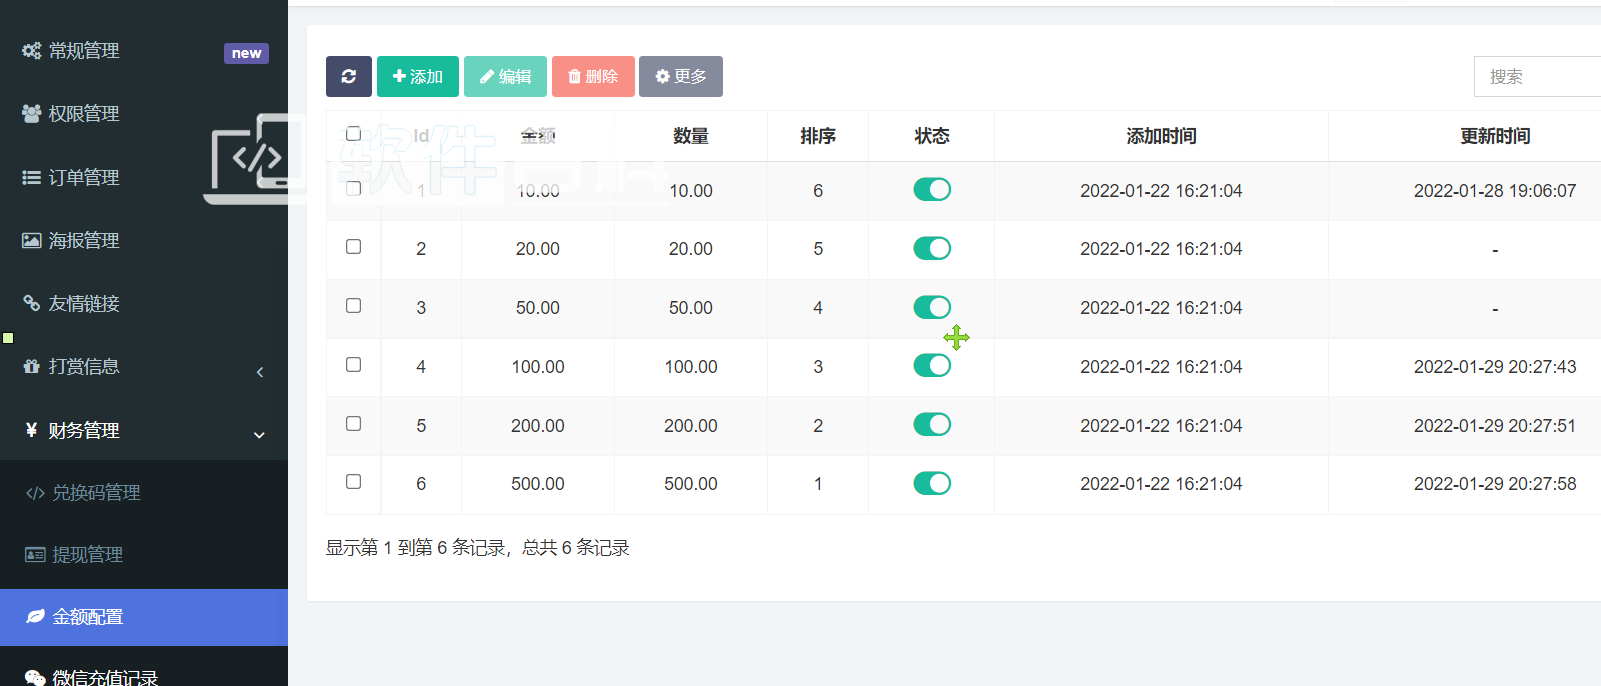The image size is (1601, 686).
Task: Click the WeChat icon beside 微信充值记录
Action: pyautogui.click(x=35, y=678)
